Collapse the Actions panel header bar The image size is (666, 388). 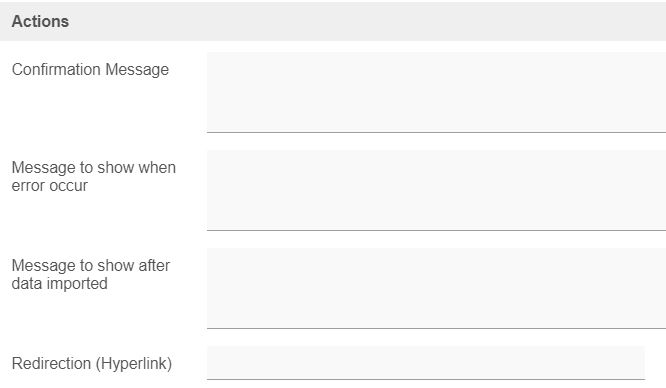[x=333, y=21]
